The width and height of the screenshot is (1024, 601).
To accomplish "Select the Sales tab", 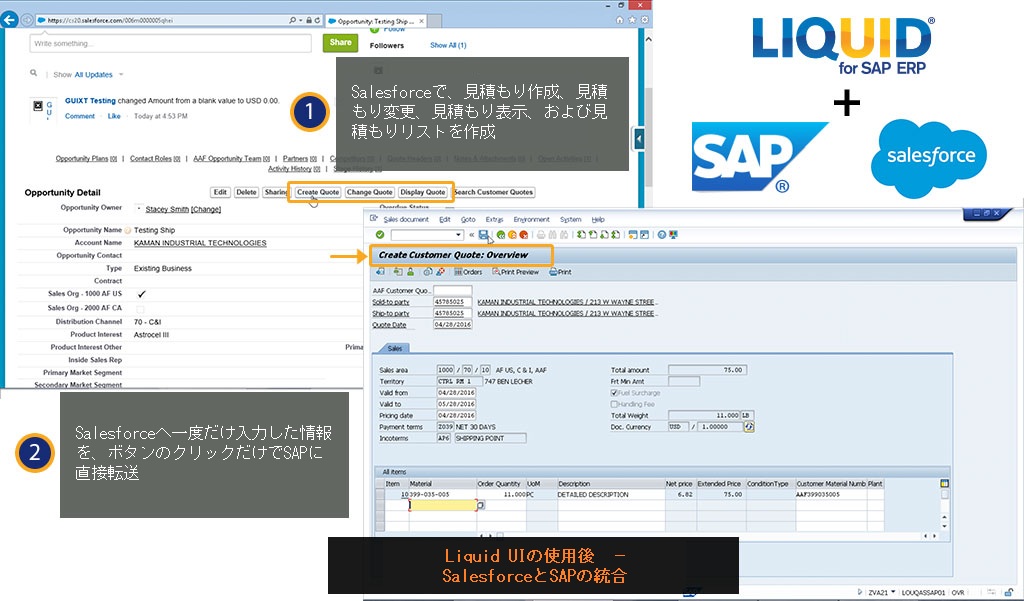I will pos(394,348).
